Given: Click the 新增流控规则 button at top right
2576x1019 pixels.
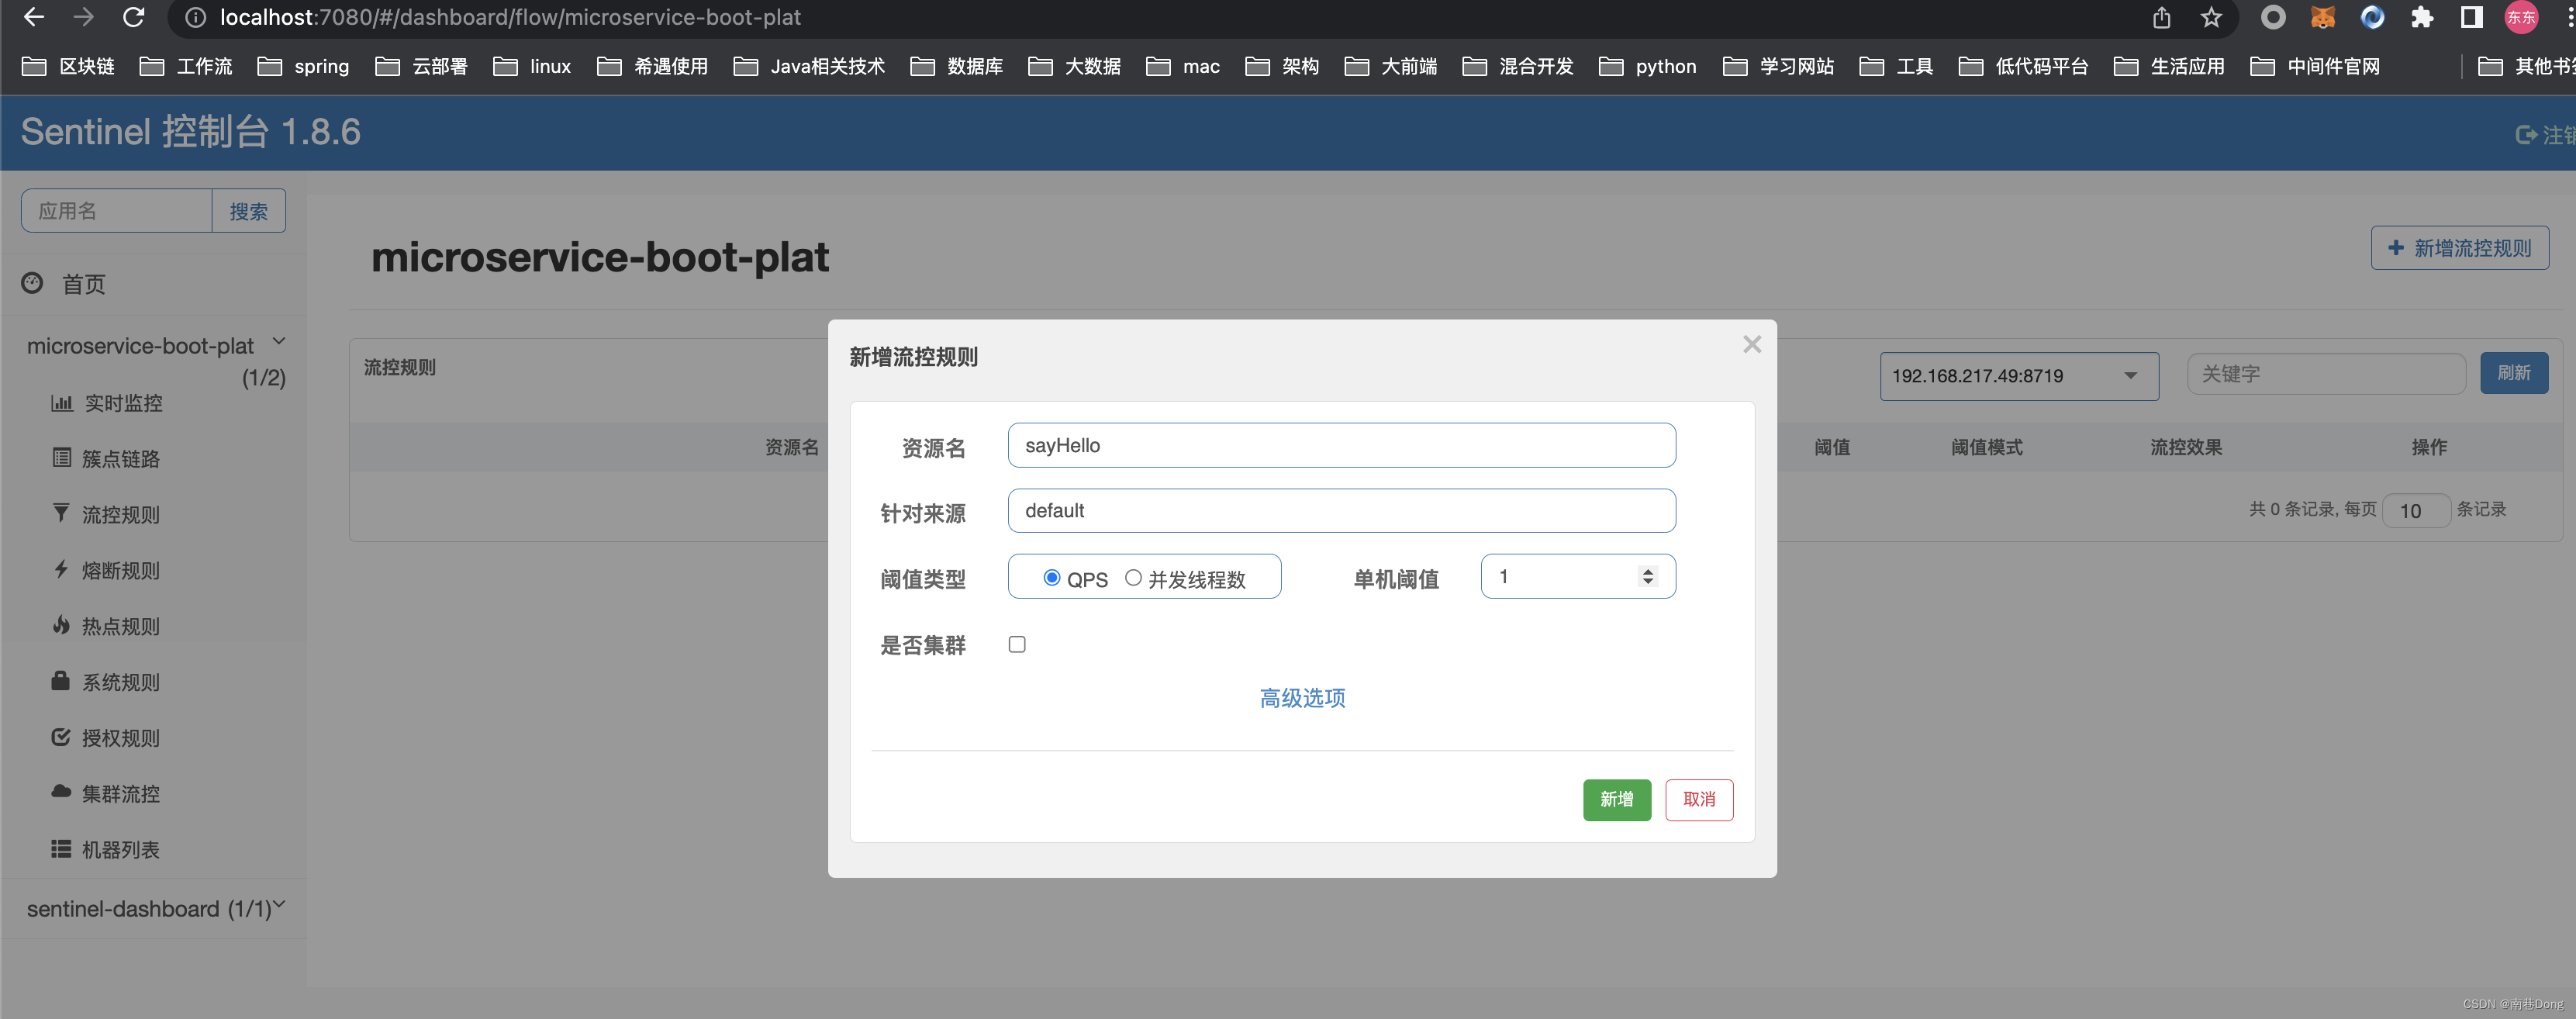Looking at the screenshot, I should 2460,248.
